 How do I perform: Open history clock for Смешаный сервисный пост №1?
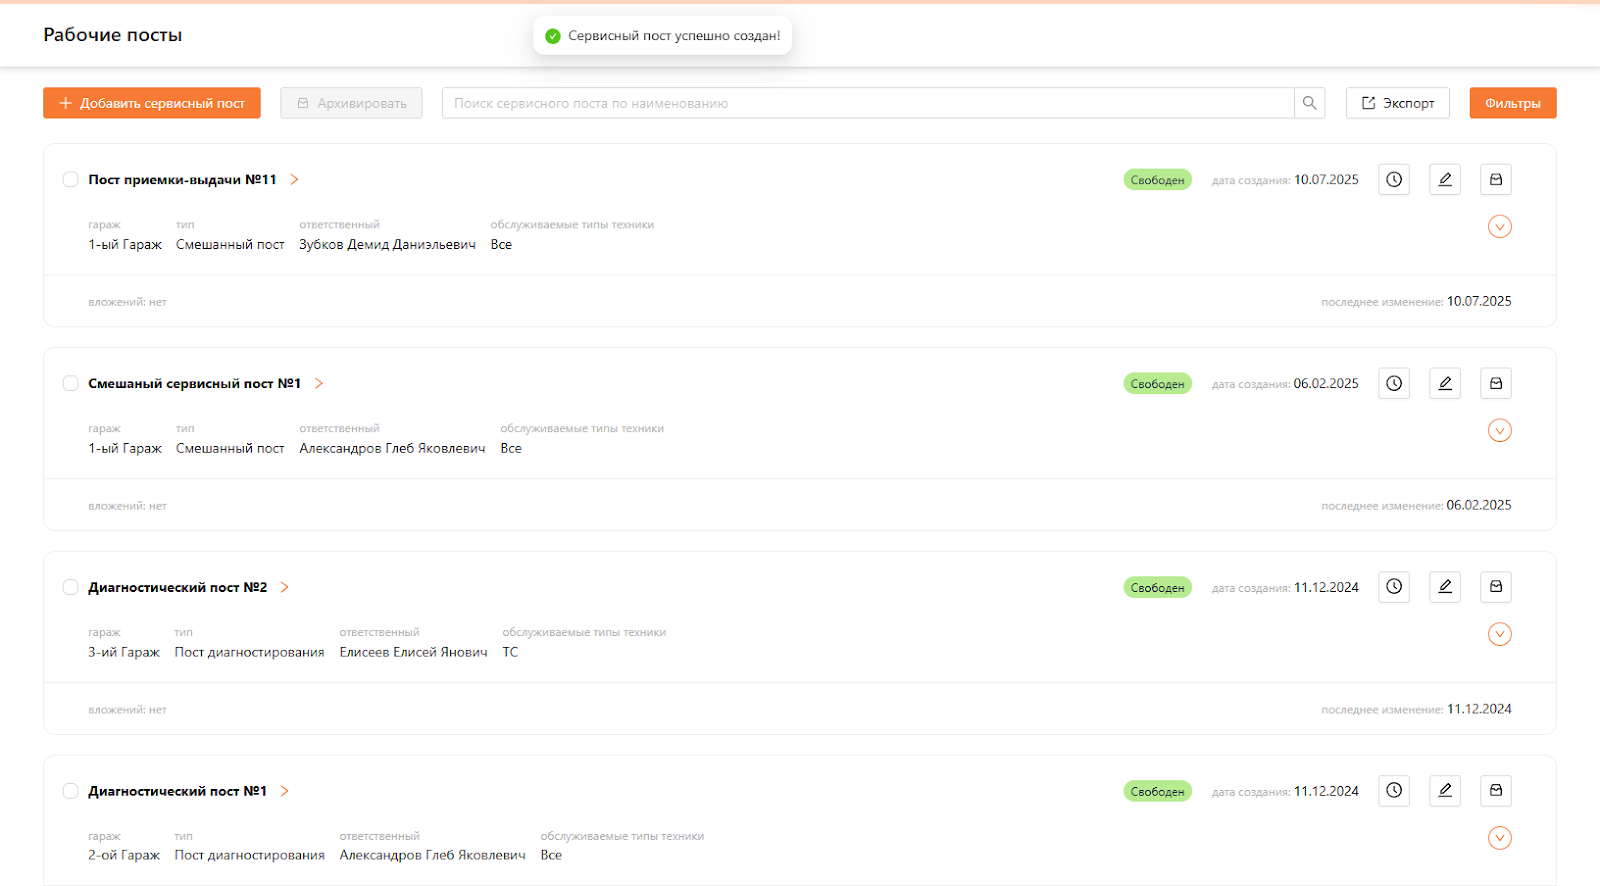pyautogui.click(x=1394, y=383)
